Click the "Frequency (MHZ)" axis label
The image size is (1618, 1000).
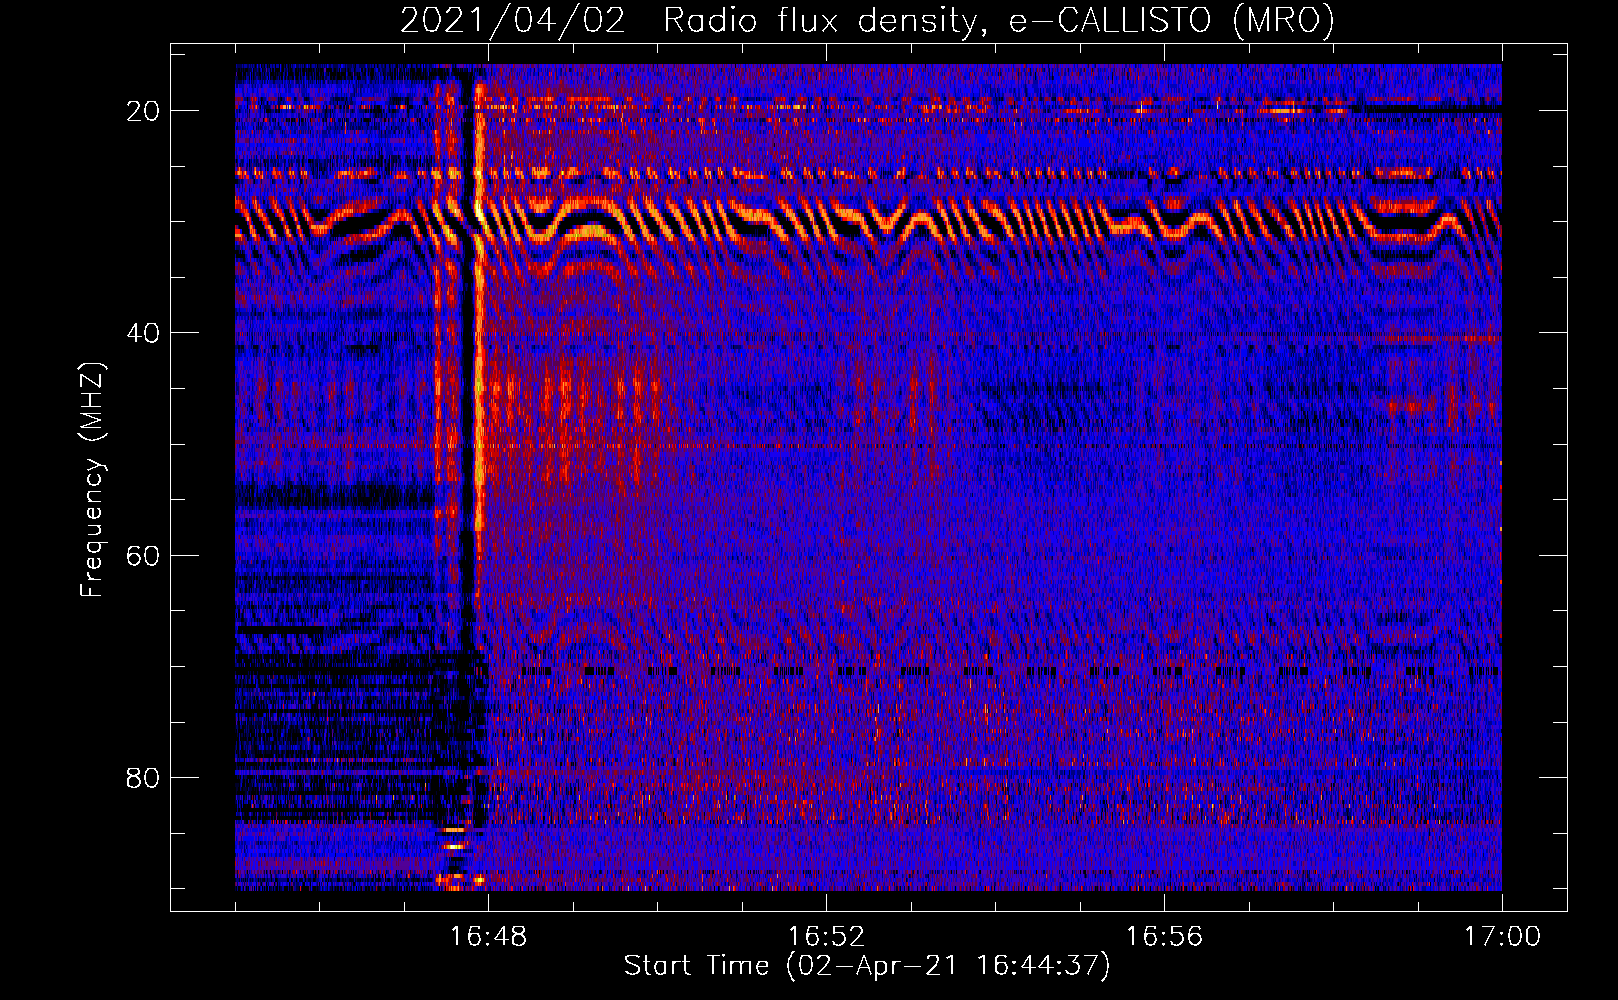(92, 480)
